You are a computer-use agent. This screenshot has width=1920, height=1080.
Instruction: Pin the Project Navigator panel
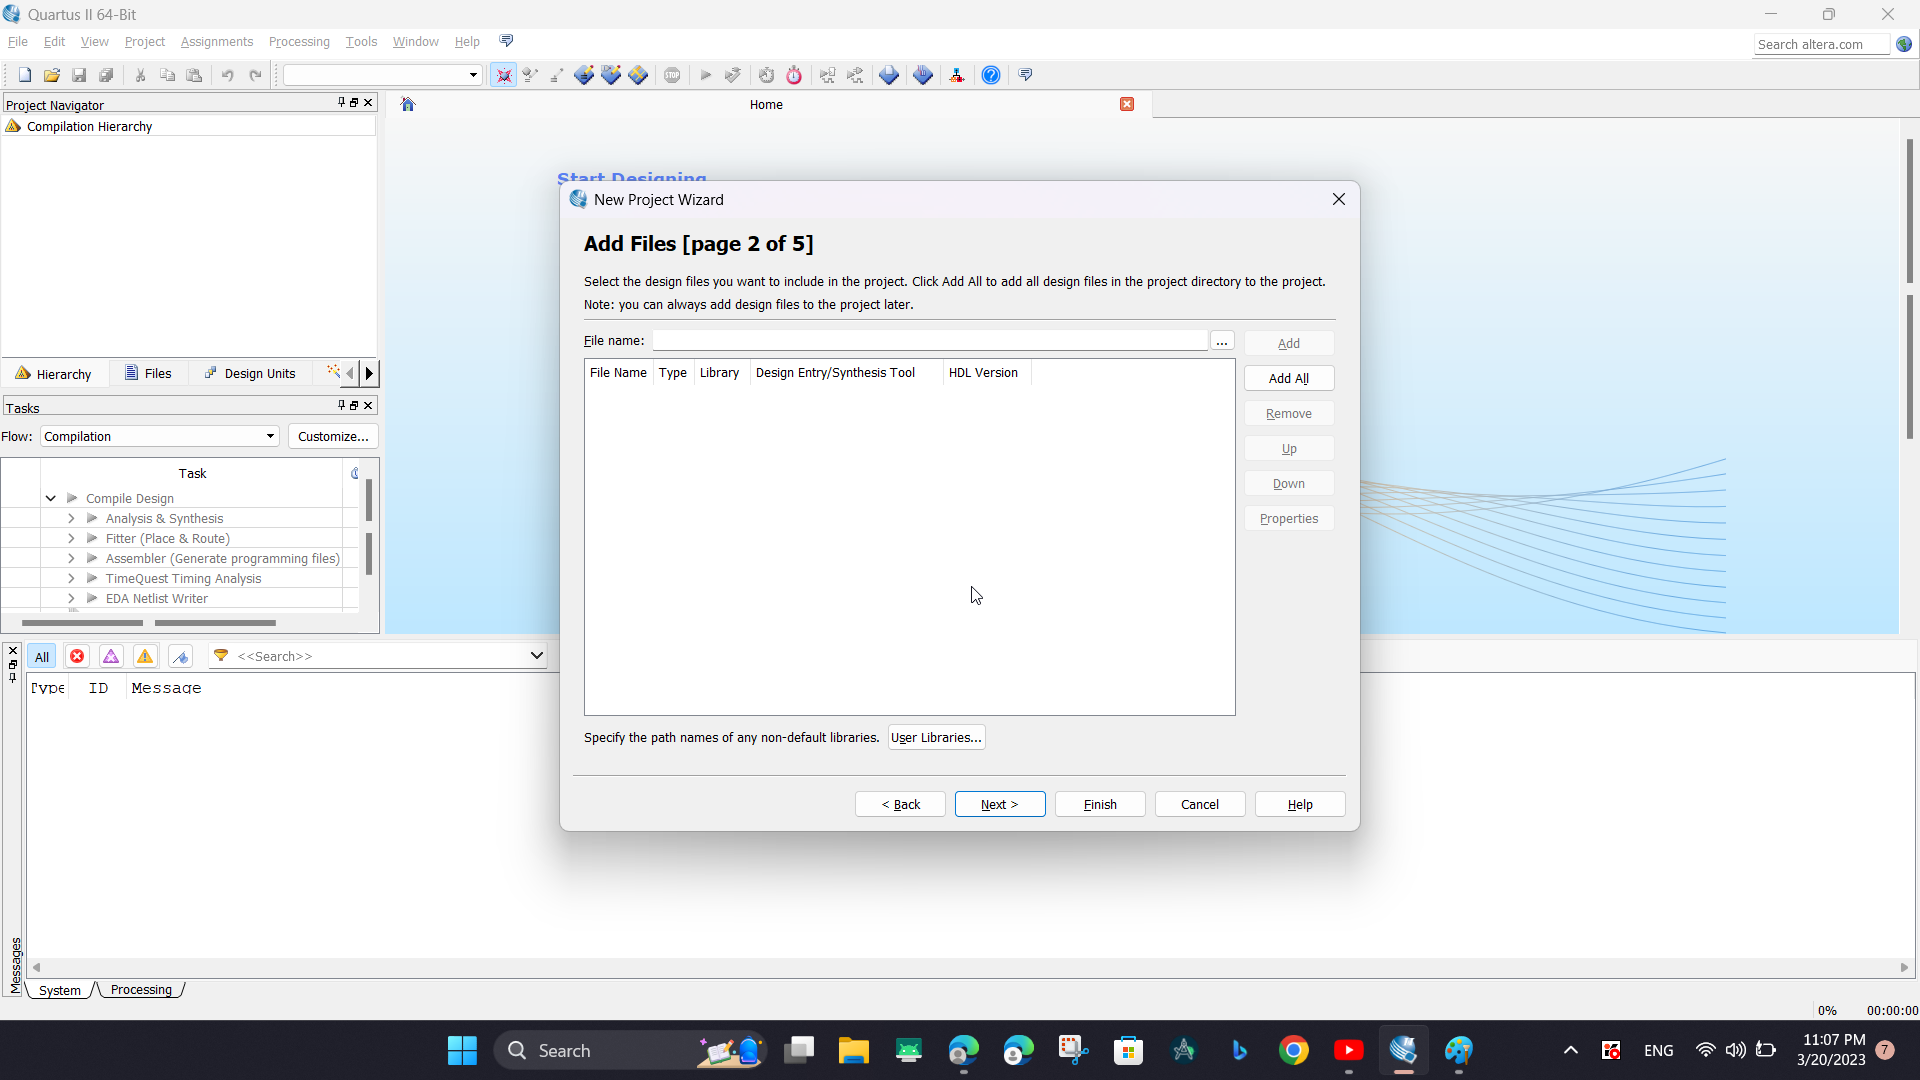click(341, 102)
